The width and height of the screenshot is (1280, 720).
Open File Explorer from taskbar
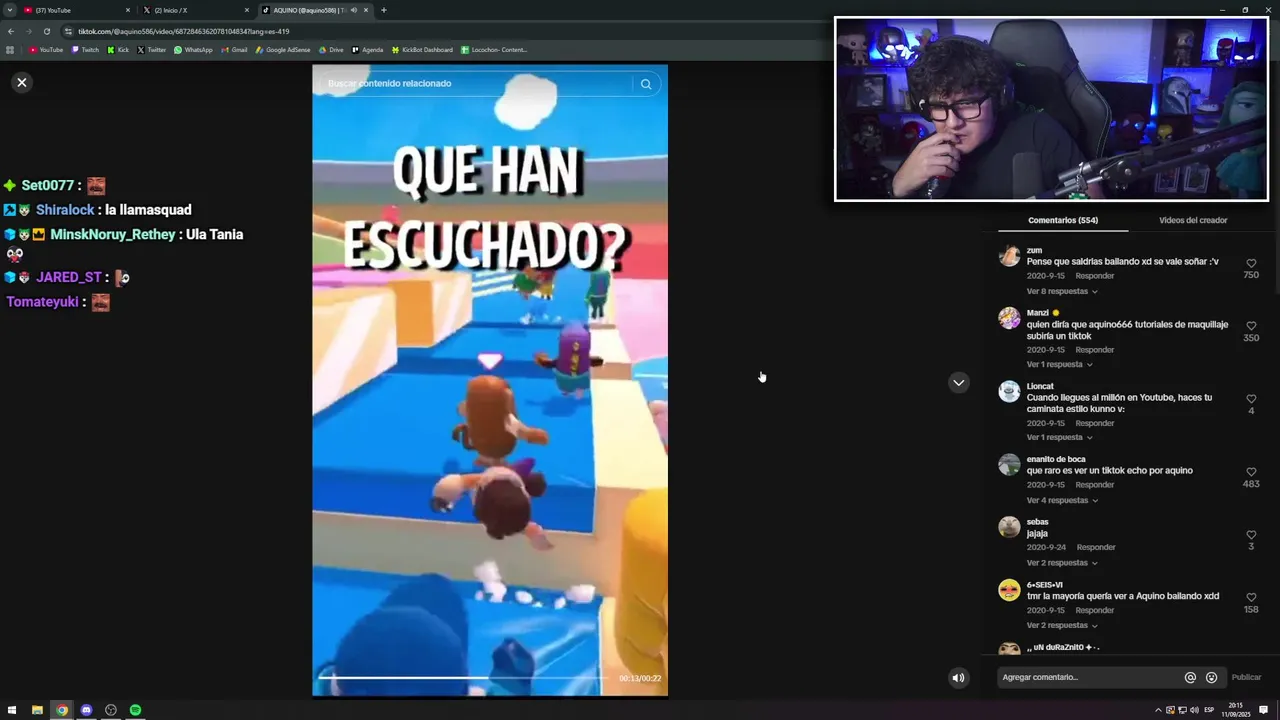(x=37, y=710)
